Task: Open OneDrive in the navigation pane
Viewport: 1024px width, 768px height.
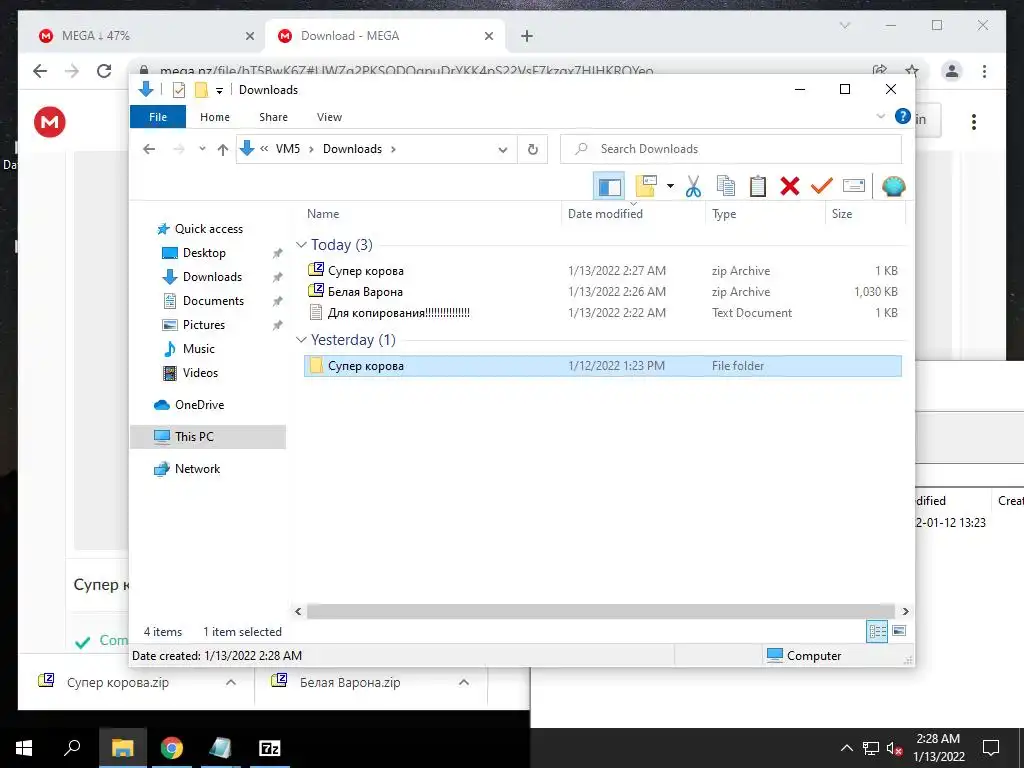Action: coord(199,405)
